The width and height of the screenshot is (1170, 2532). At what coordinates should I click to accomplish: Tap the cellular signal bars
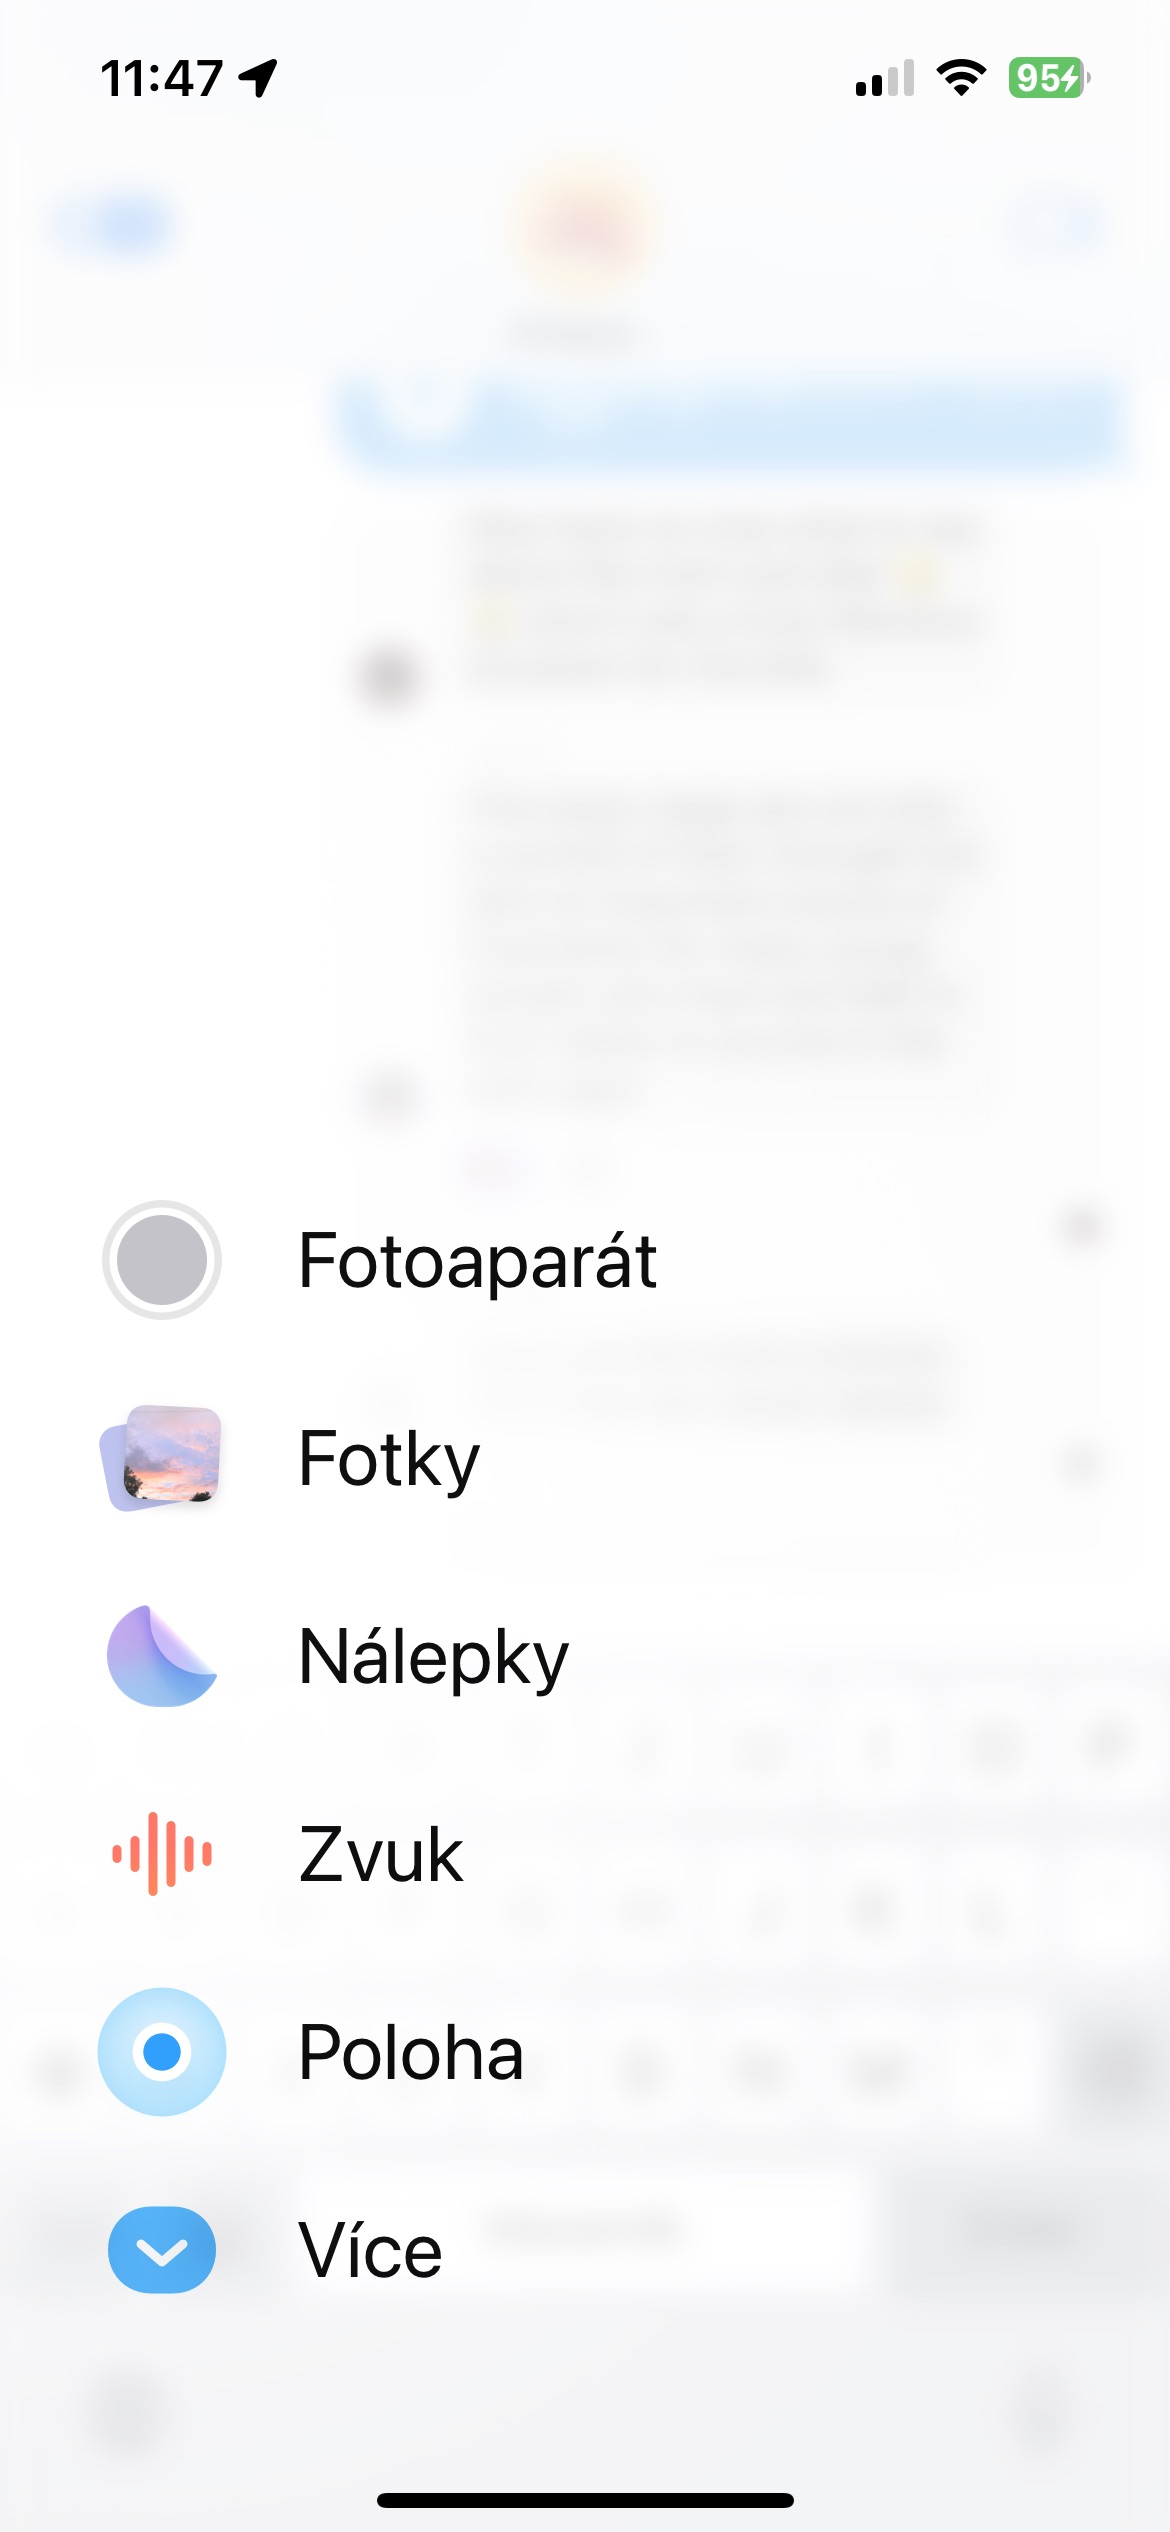click(x=885, y=78)
